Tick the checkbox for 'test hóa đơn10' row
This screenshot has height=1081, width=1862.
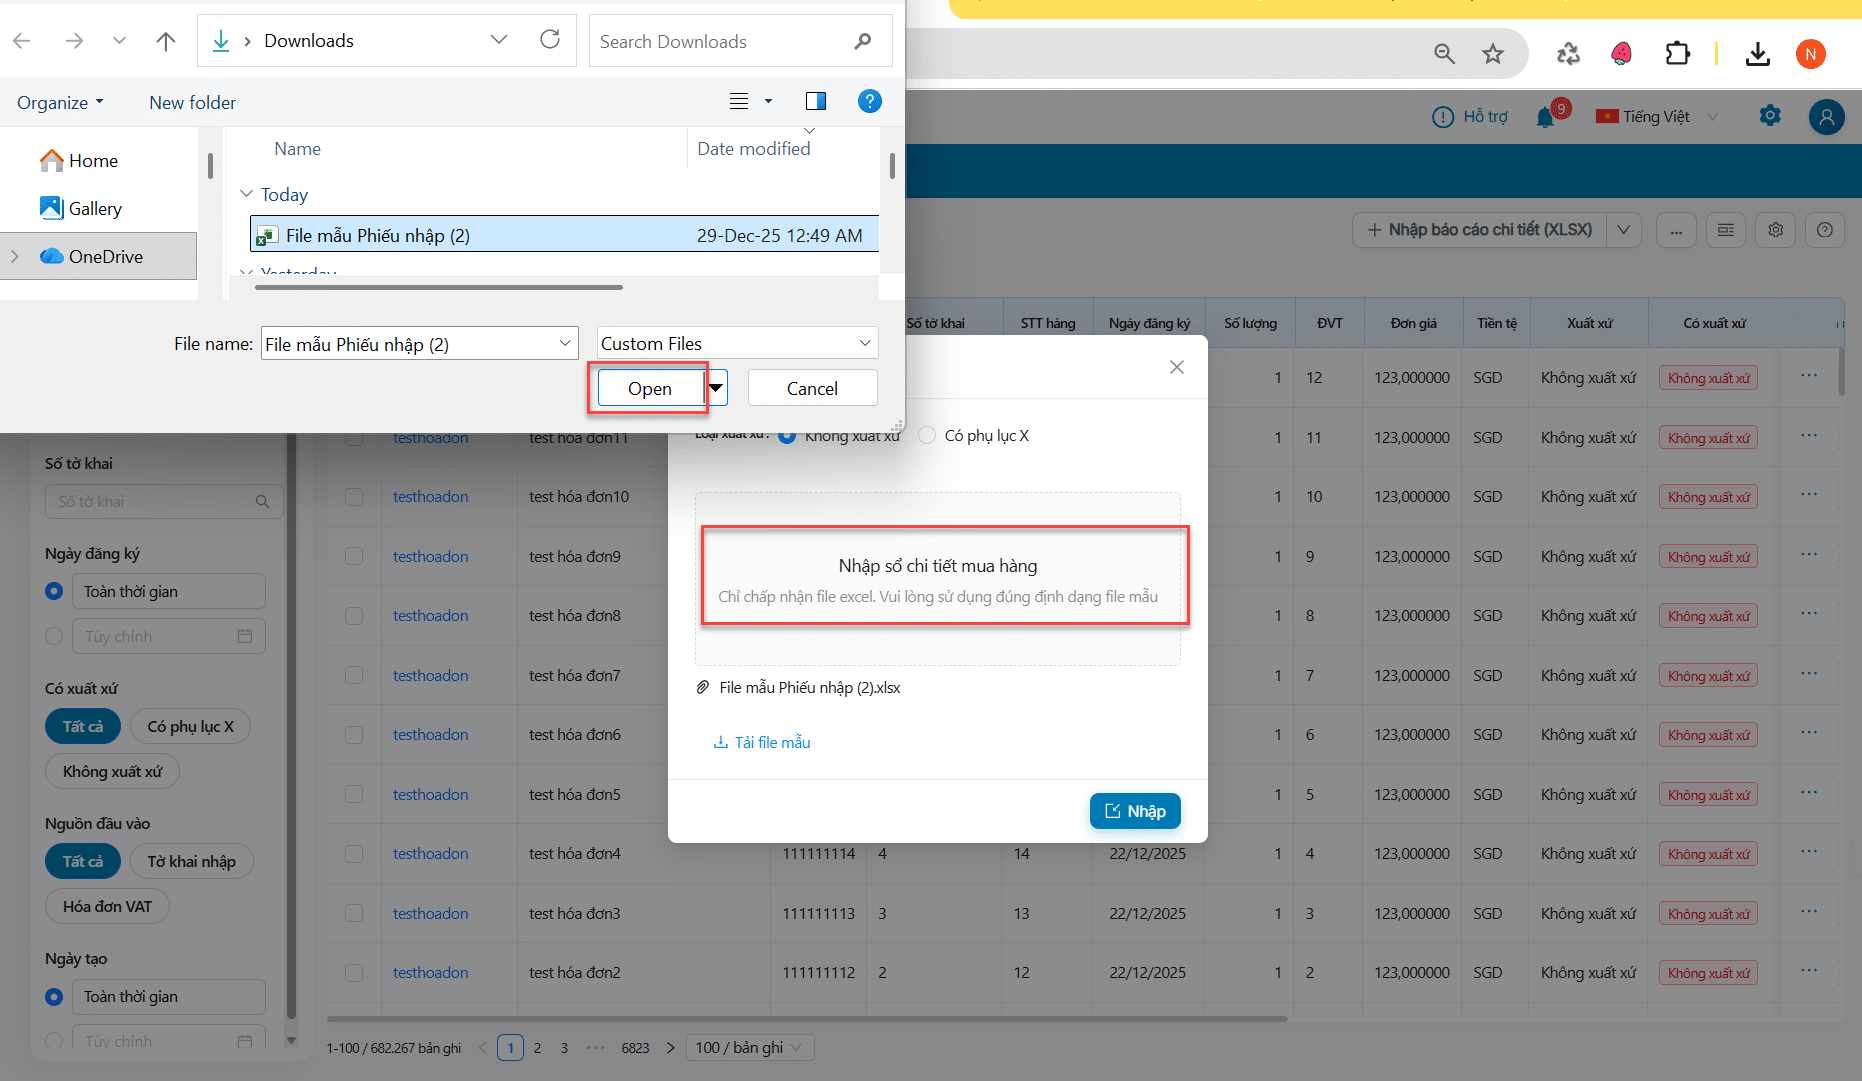pos(354,497)
